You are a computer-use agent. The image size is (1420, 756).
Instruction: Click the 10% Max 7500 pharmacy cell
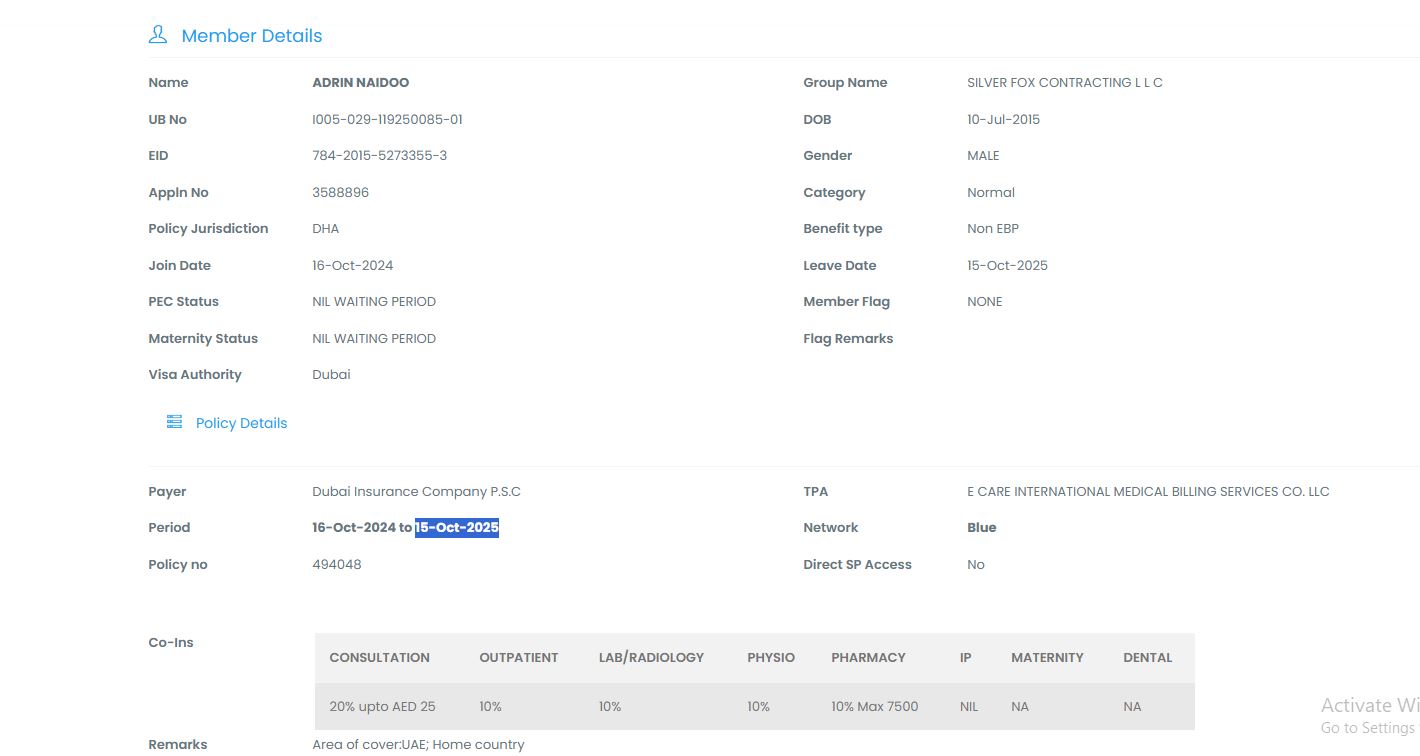click(874, 707)
